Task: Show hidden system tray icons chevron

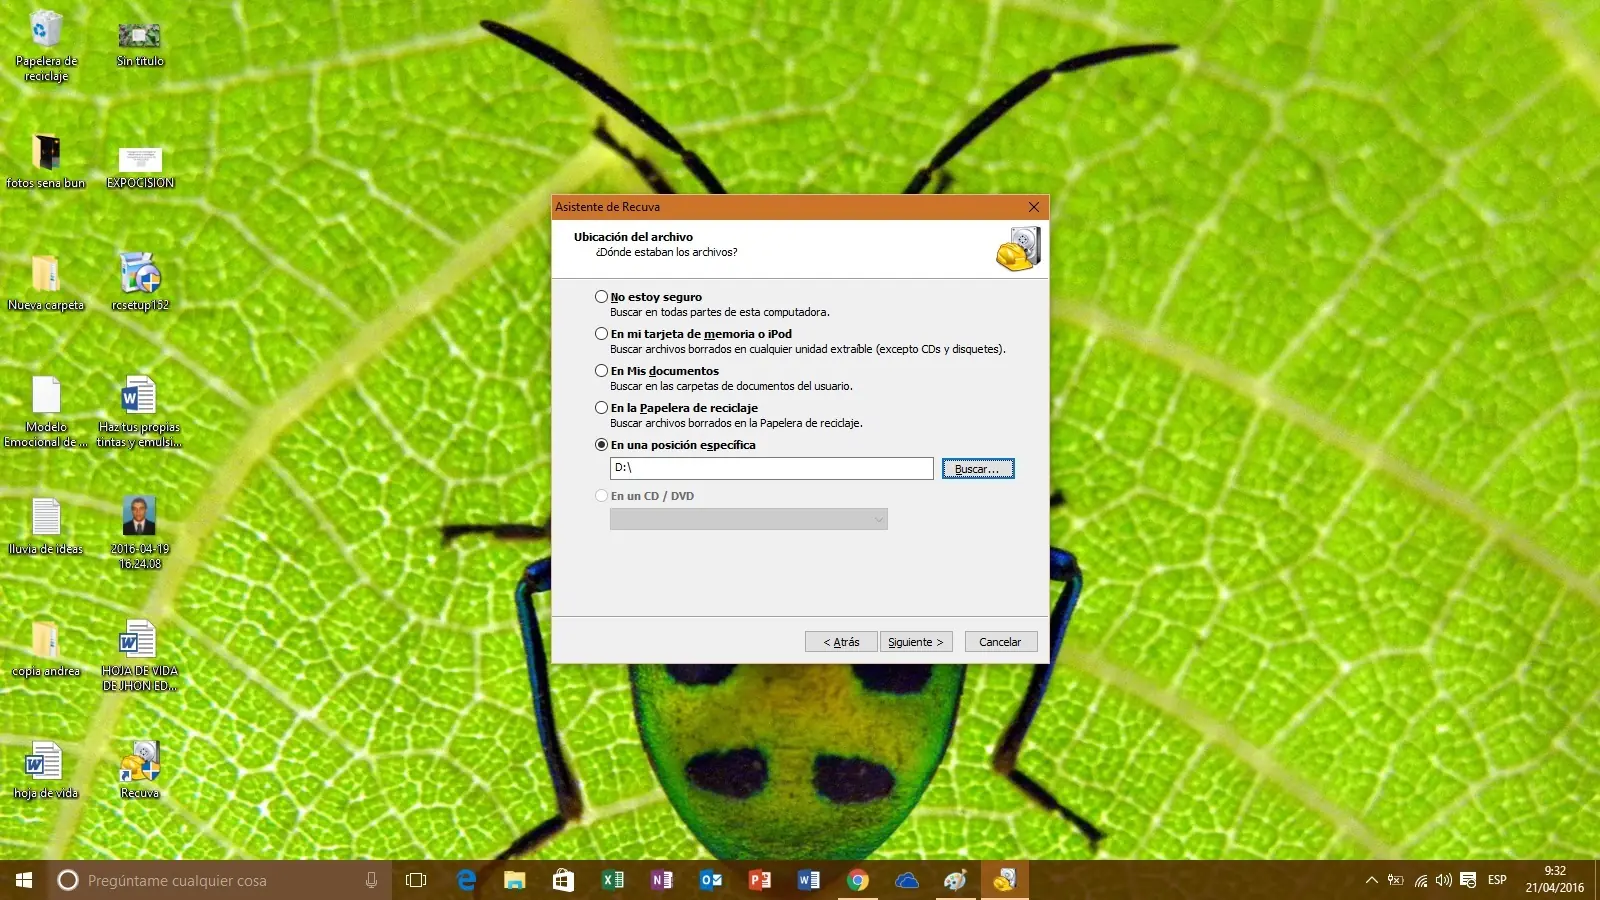Action: [1371, 880]
